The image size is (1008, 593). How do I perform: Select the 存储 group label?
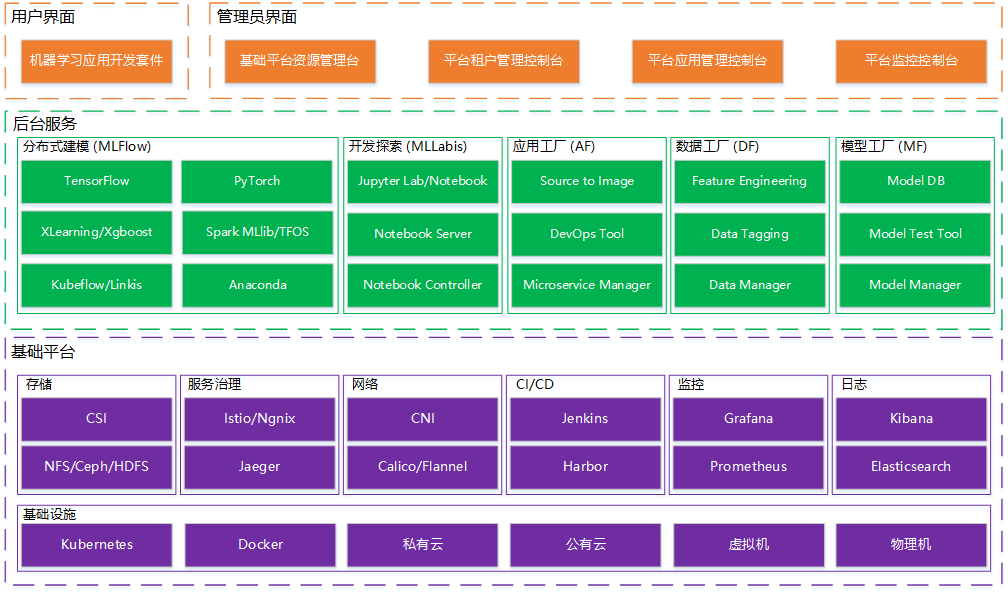pyautogui.click(x=39, y=385)
